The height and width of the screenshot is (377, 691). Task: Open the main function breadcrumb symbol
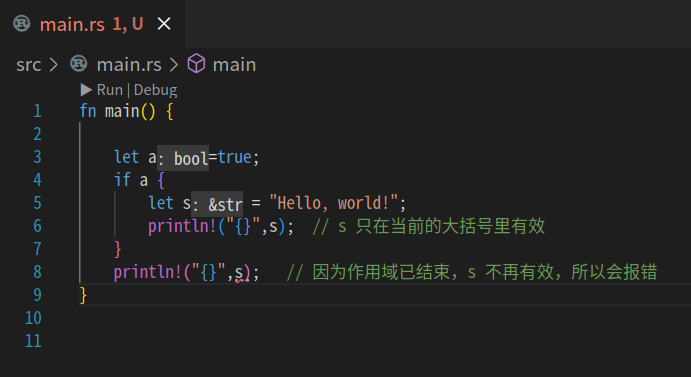[x=234, y=65]
